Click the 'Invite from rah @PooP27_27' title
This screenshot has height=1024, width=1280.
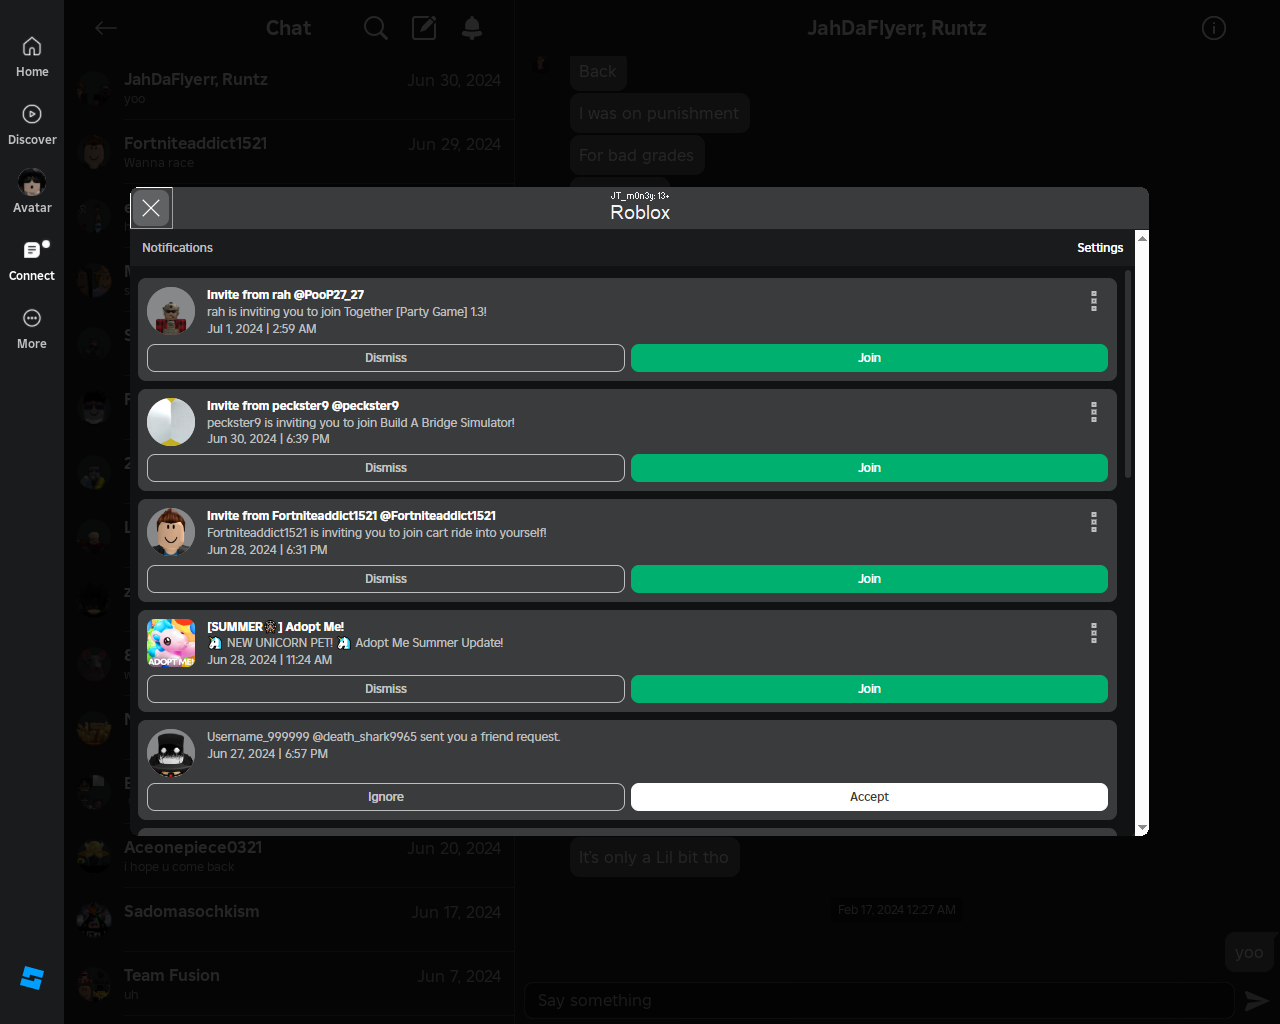[x=285, y=295]
